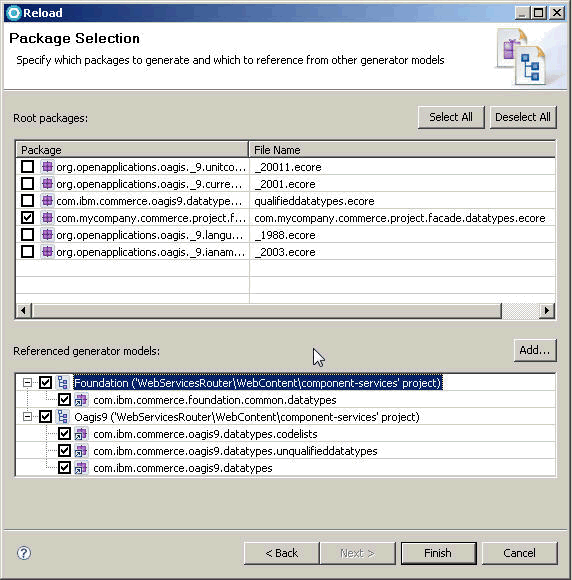Go back with the < Back button
This screenshot has height=580, width=572.
coord(282,553)
